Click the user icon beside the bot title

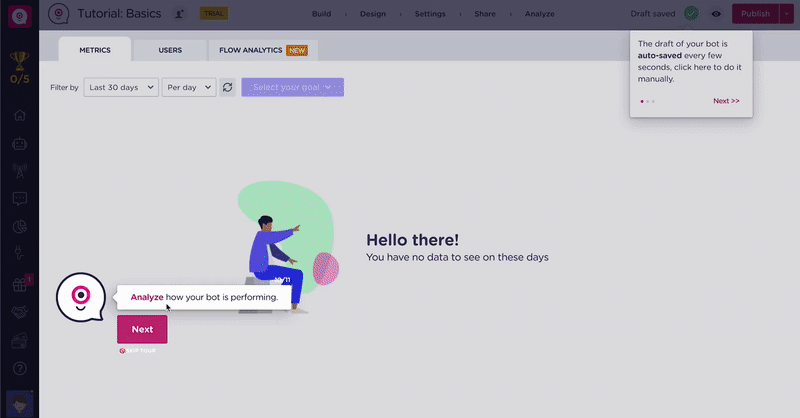click(179, 14)
